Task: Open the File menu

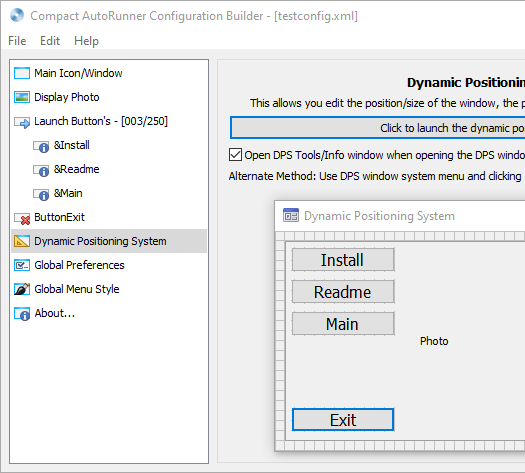Action: 17,41
